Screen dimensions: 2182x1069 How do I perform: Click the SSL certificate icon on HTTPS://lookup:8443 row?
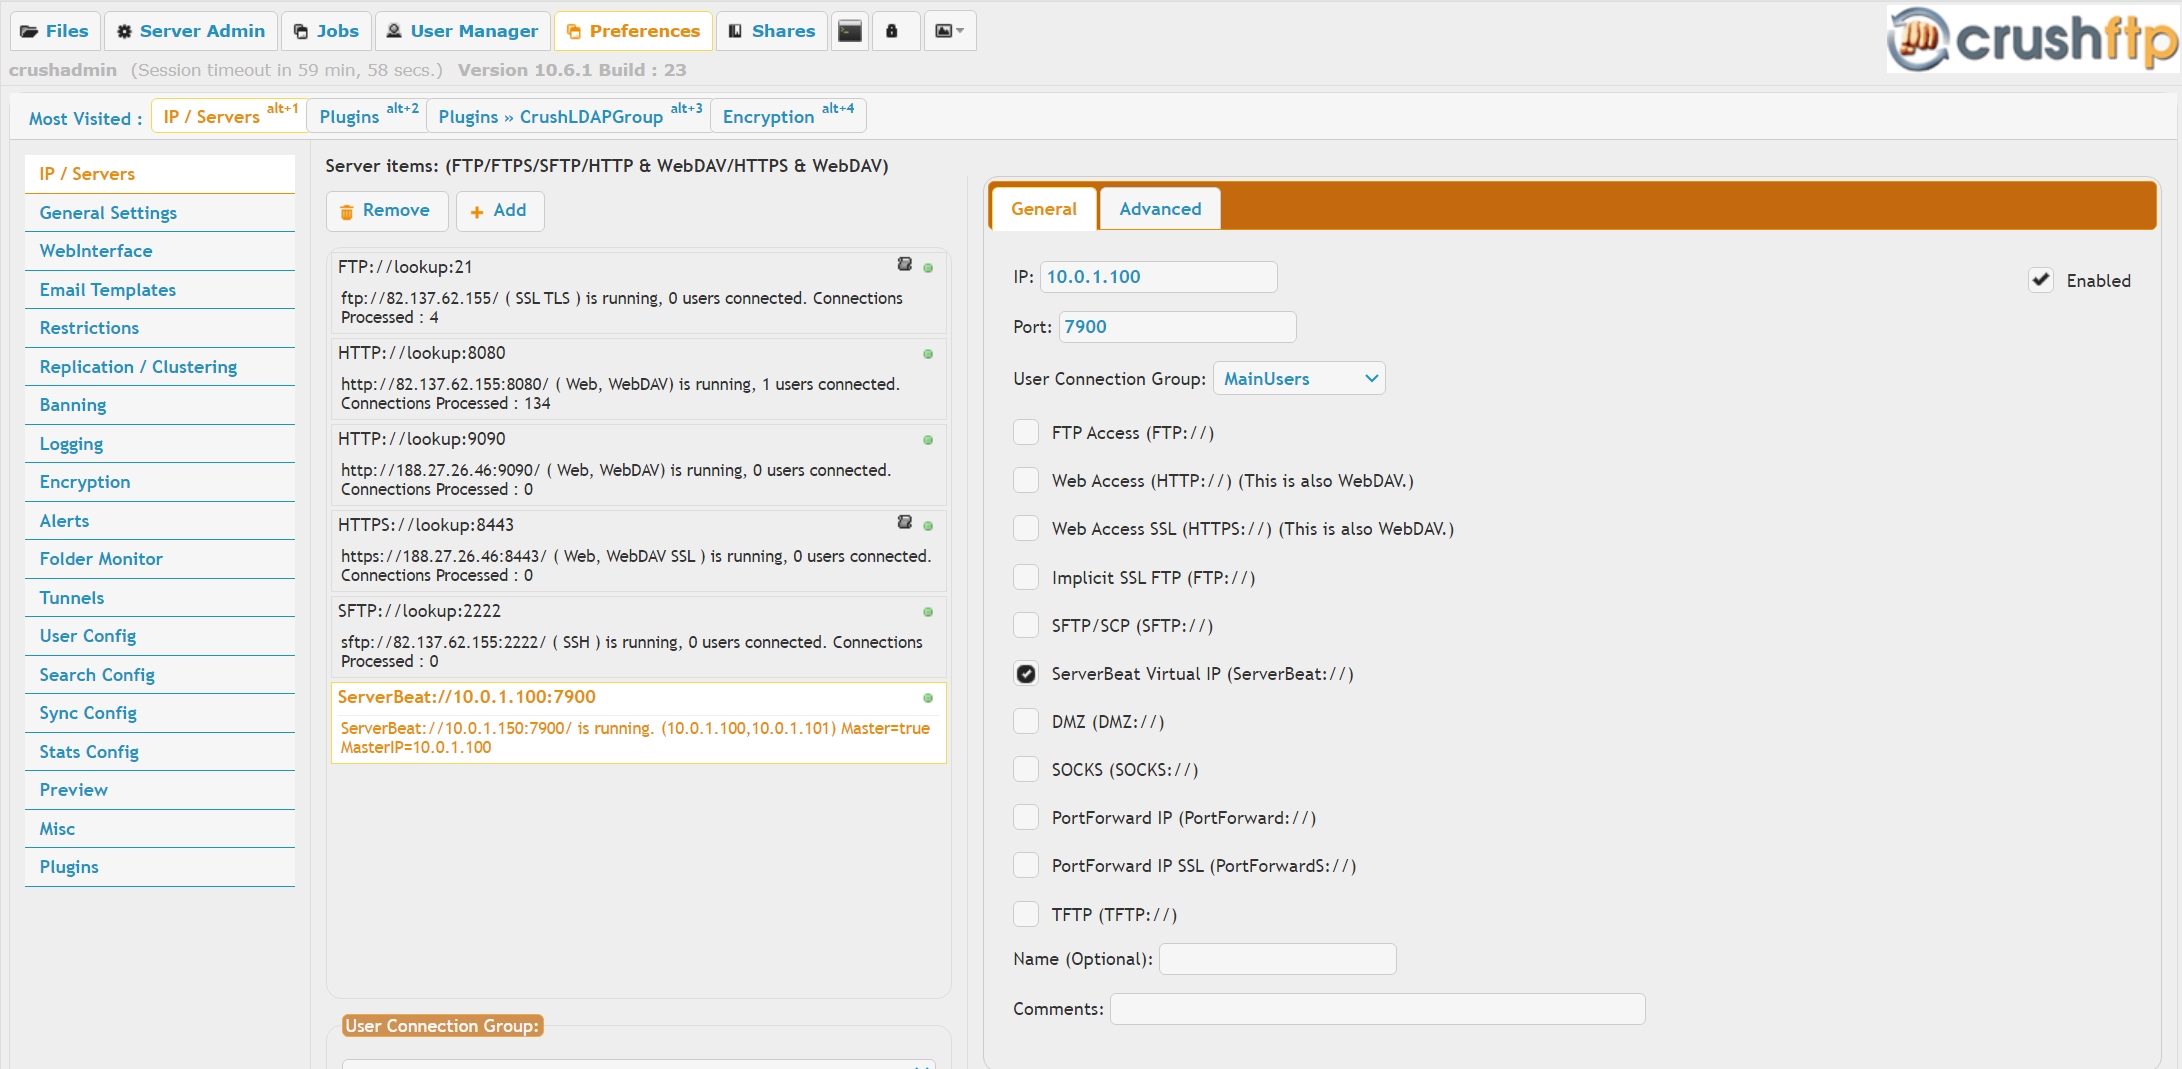[905, 522]
